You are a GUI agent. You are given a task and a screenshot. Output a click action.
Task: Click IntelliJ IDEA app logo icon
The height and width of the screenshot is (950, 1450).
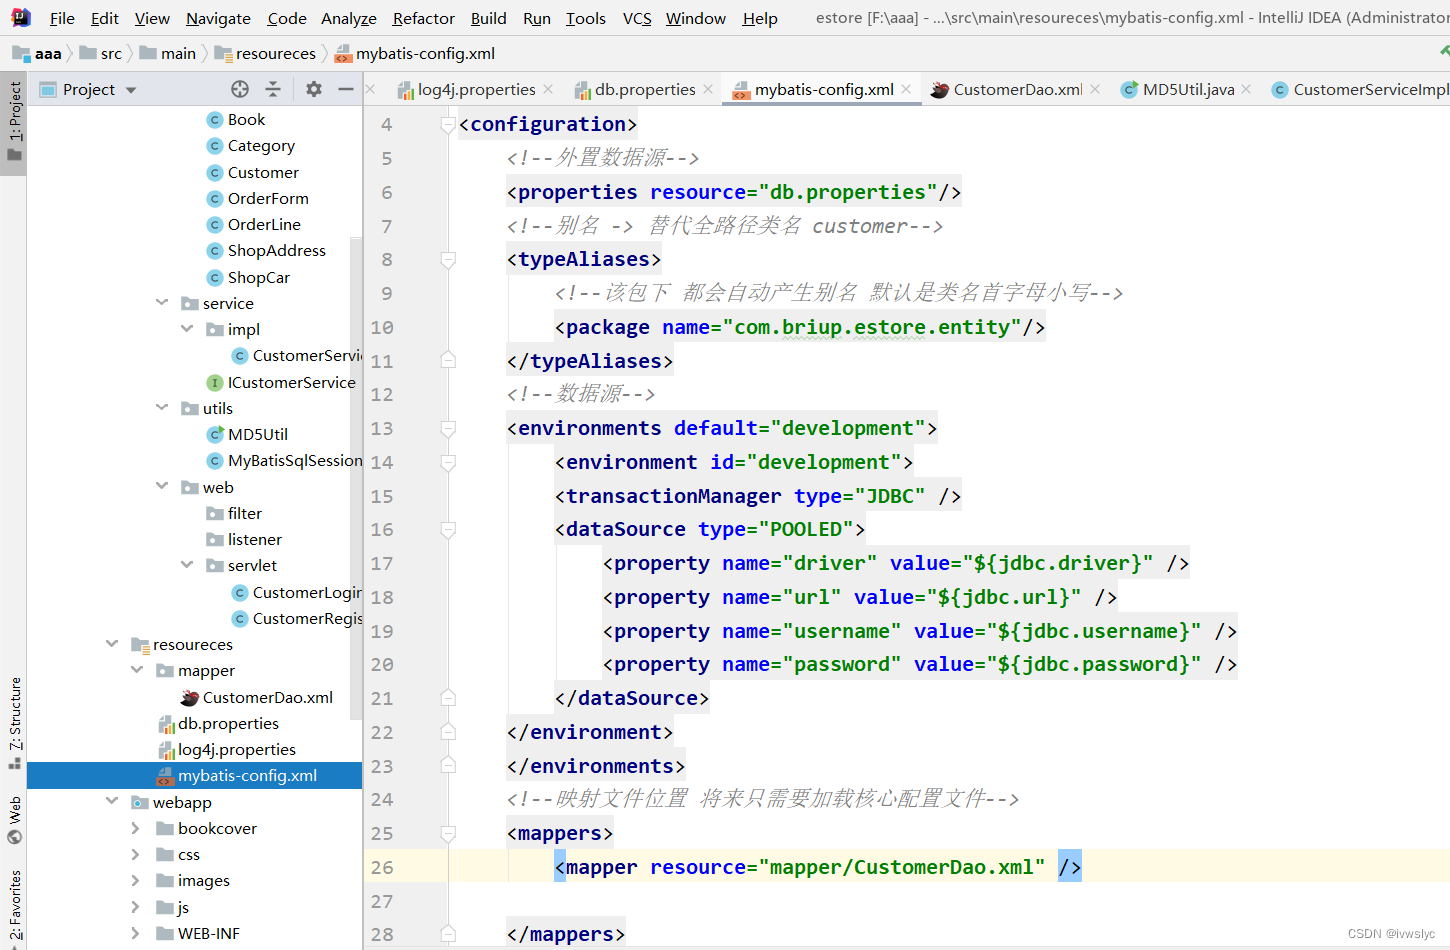pyautogui.click(x=20, y=17)
